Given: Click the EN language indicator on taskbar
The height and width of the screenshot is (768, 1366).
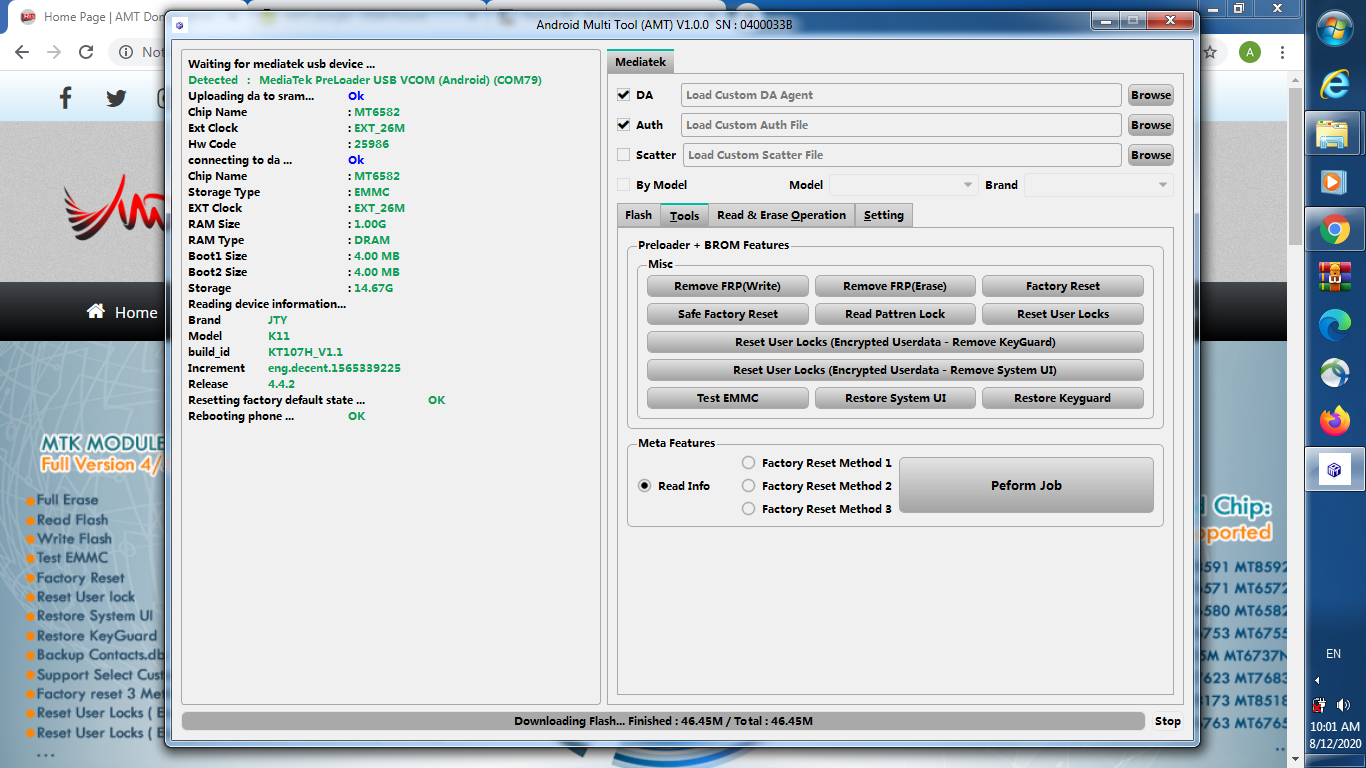Looking at the screenshot, I should click(x=1333, y=654).
